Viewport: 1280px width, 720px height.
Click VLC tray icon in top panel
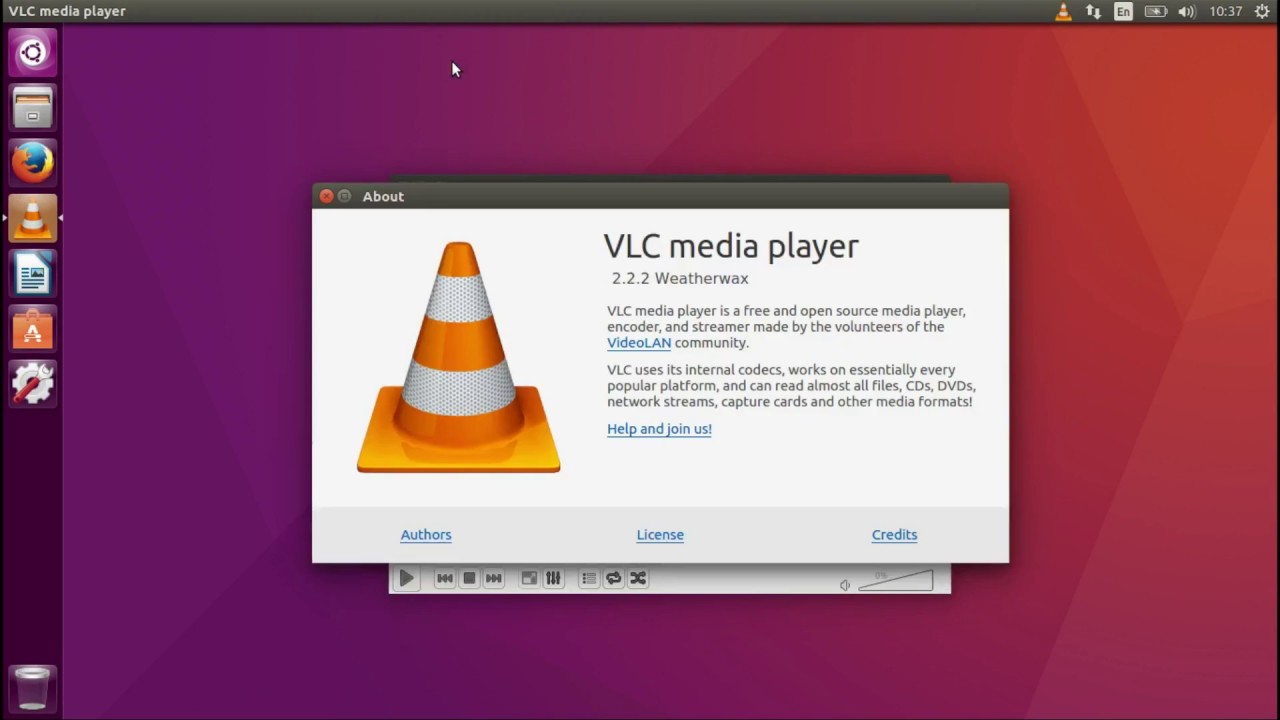1063,12
